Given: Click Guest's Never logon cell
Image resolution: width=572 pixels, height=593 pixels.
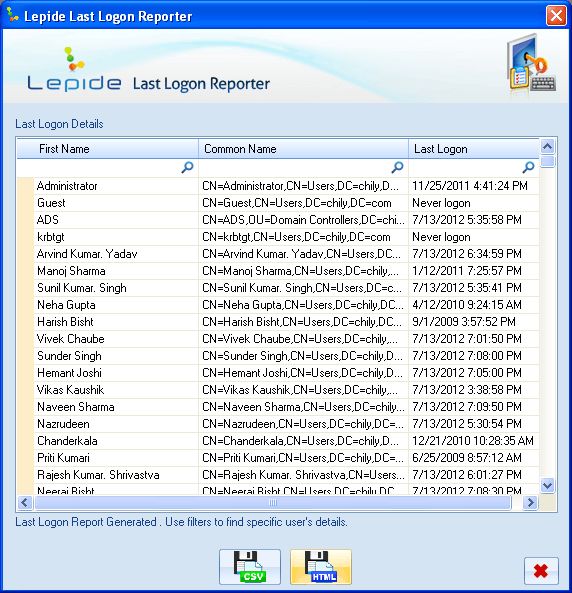Looking at the screenshot, I should [x=474, y=203].
